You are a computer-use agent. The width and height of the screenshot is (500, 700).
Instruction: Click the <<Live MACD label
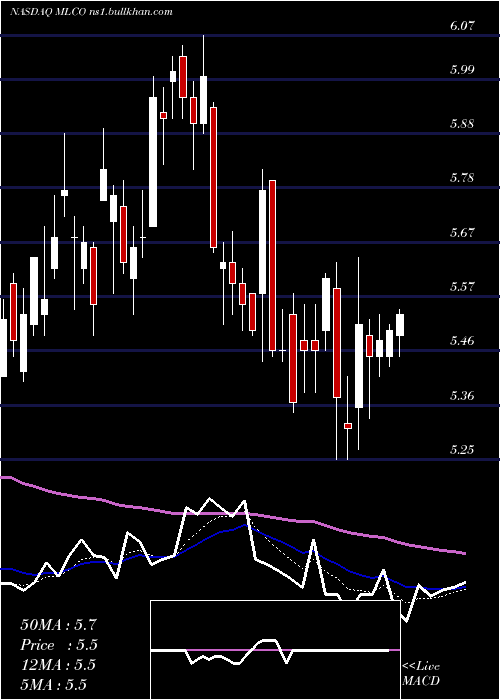click(x=421, y=673)
